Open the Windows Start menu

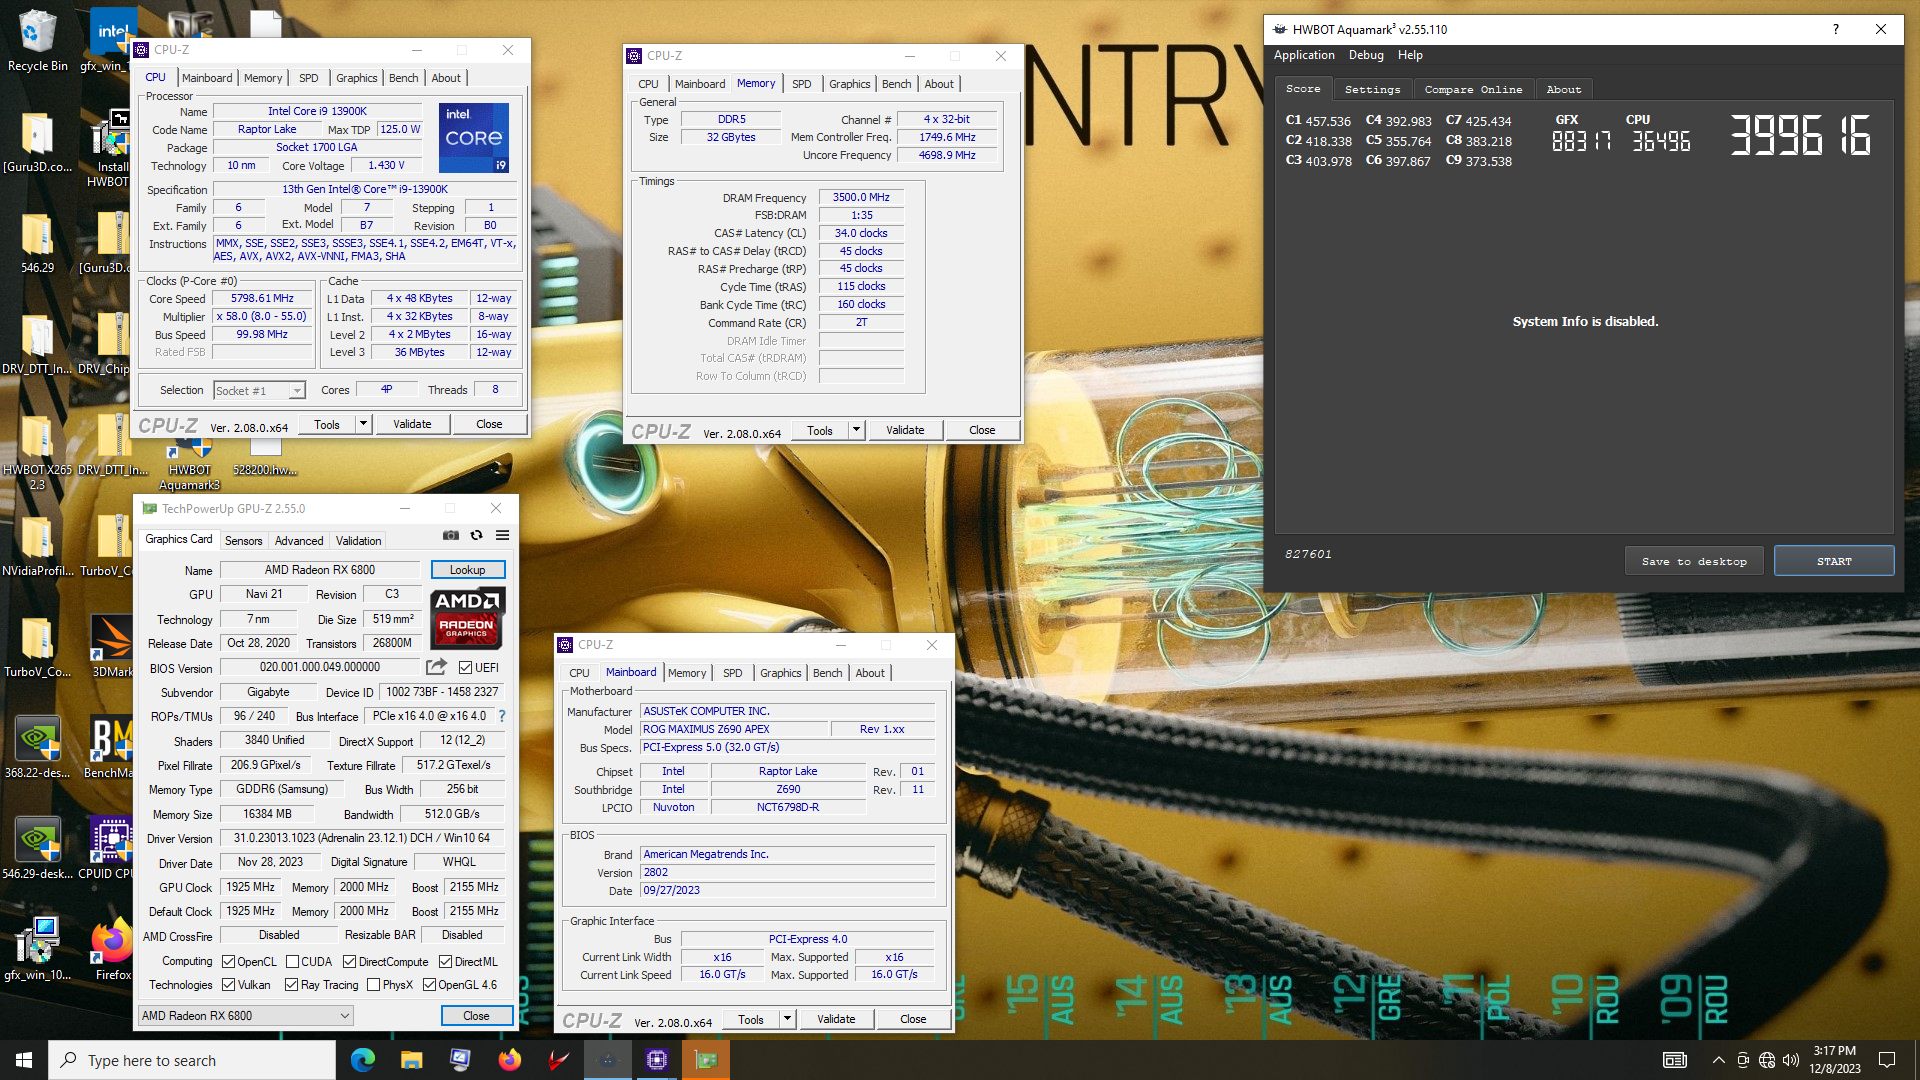[24, 1060]
